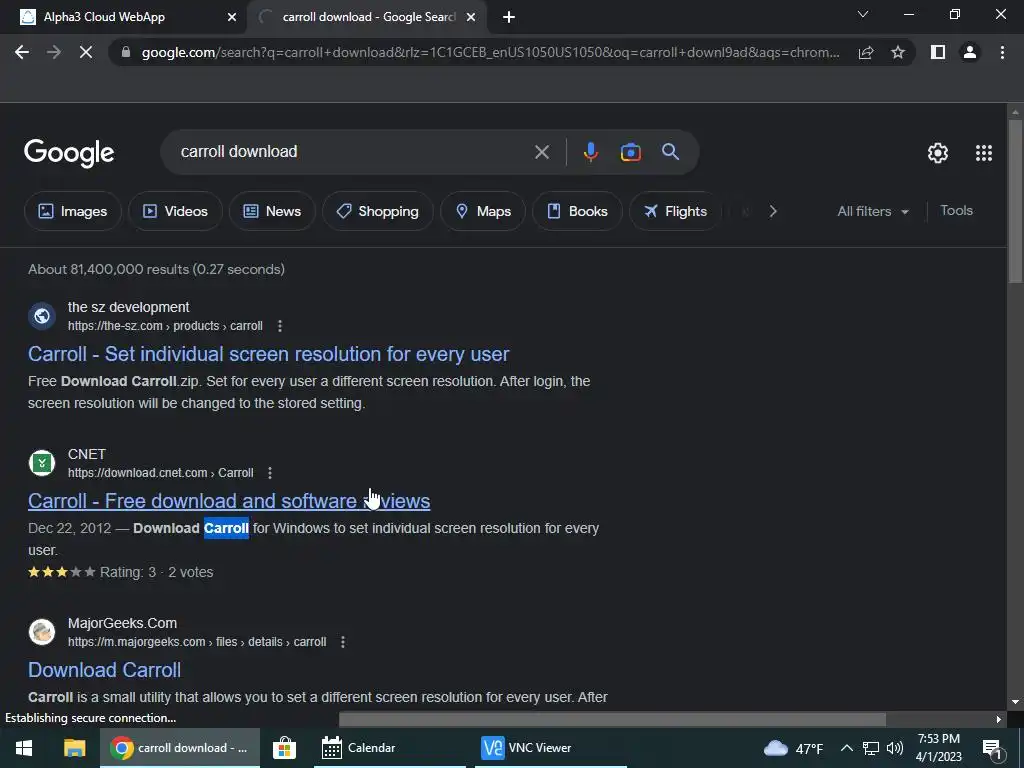Open search Tools
The height and width of the screenshot is (768, 1024).
pyautogui.click(x=956, y=210)
